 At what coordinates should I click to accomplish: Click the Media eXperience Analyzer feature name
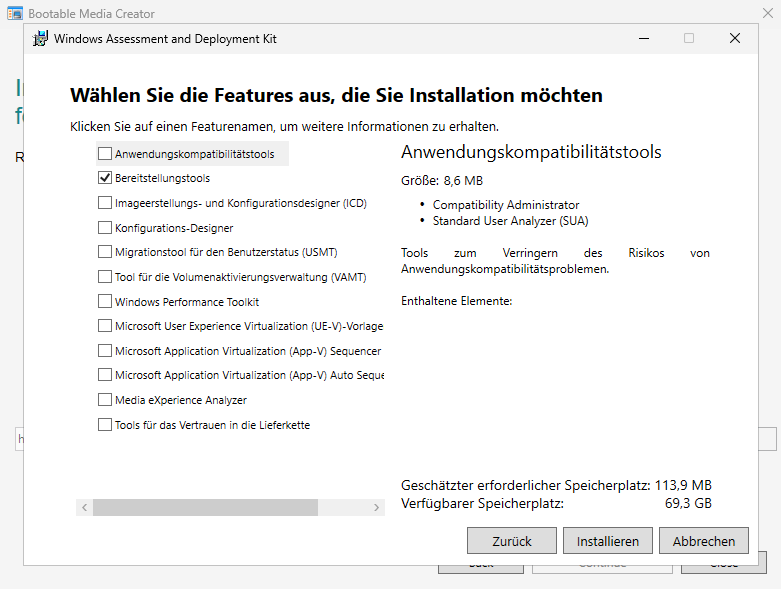pyautogui.click(x=181, y=400)
